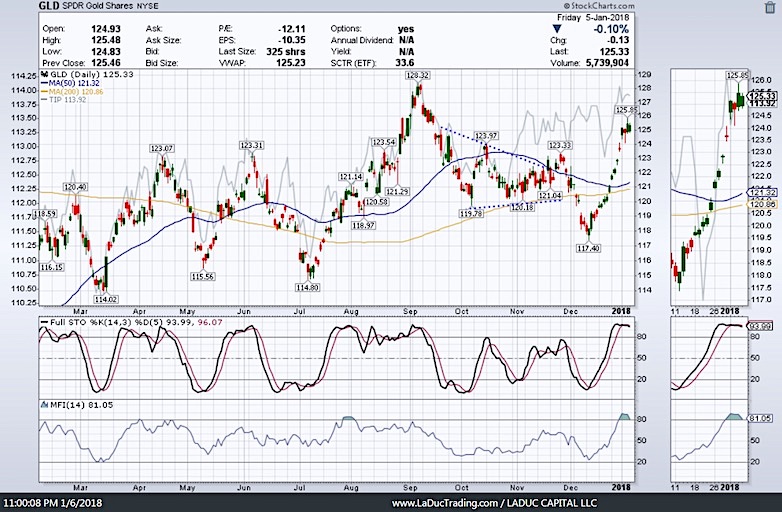Click the 123.07 April high label
Image resolution: width=782 pixels, height=512 pixels.
[162, 148]
